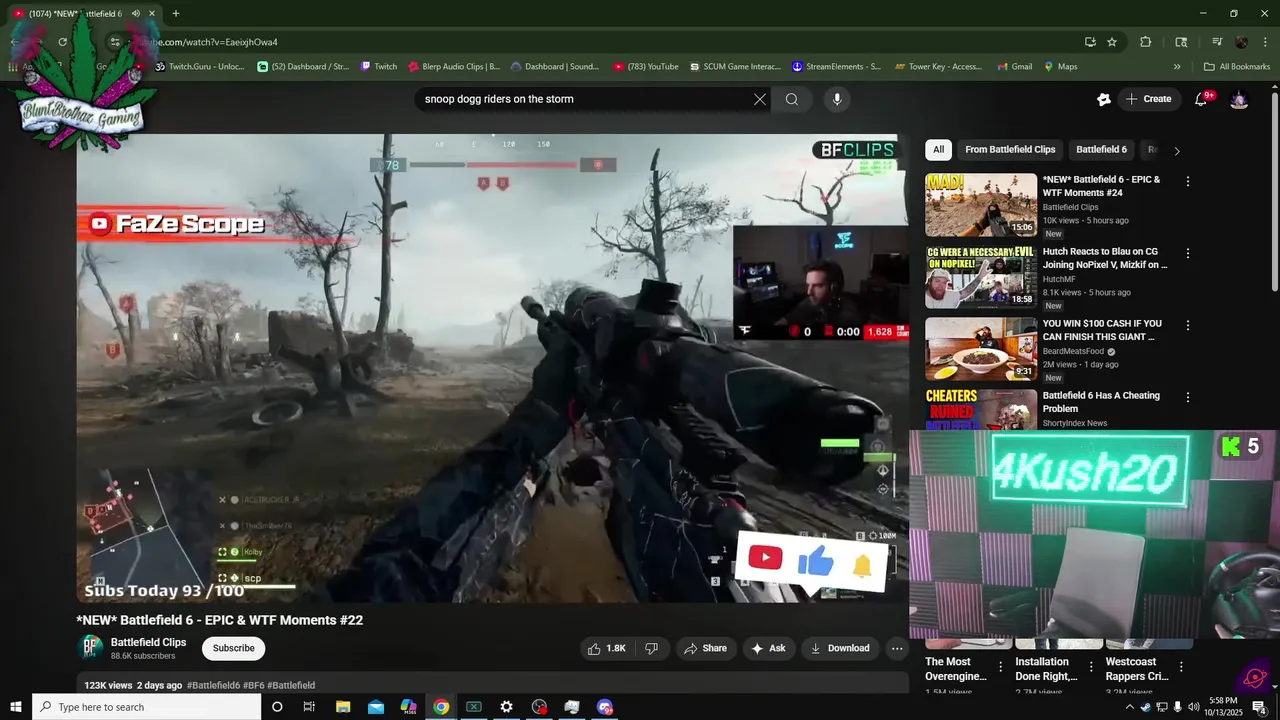Open Blerp Audio Clips bookmark

coord(454,67)
